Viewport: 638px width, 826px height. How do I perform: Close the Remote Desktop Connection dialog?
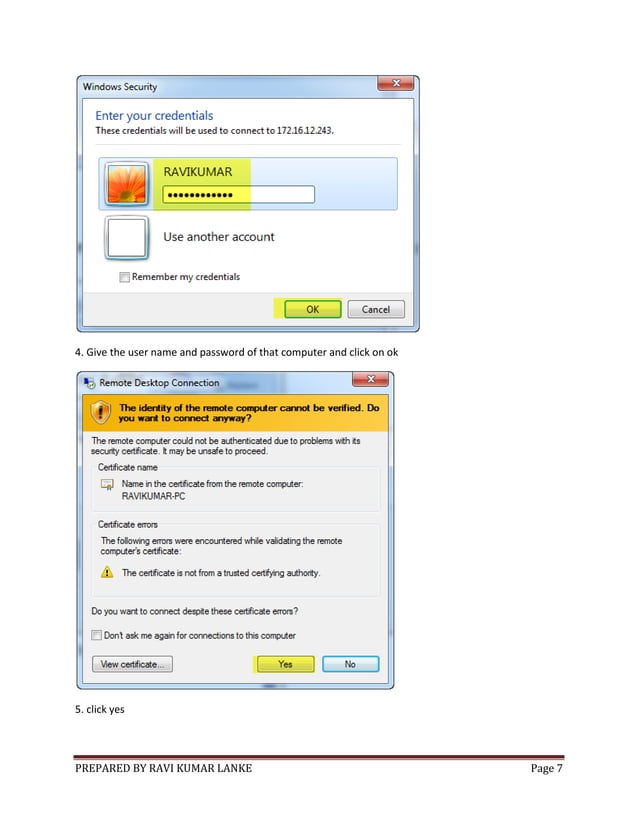[370, 379]
